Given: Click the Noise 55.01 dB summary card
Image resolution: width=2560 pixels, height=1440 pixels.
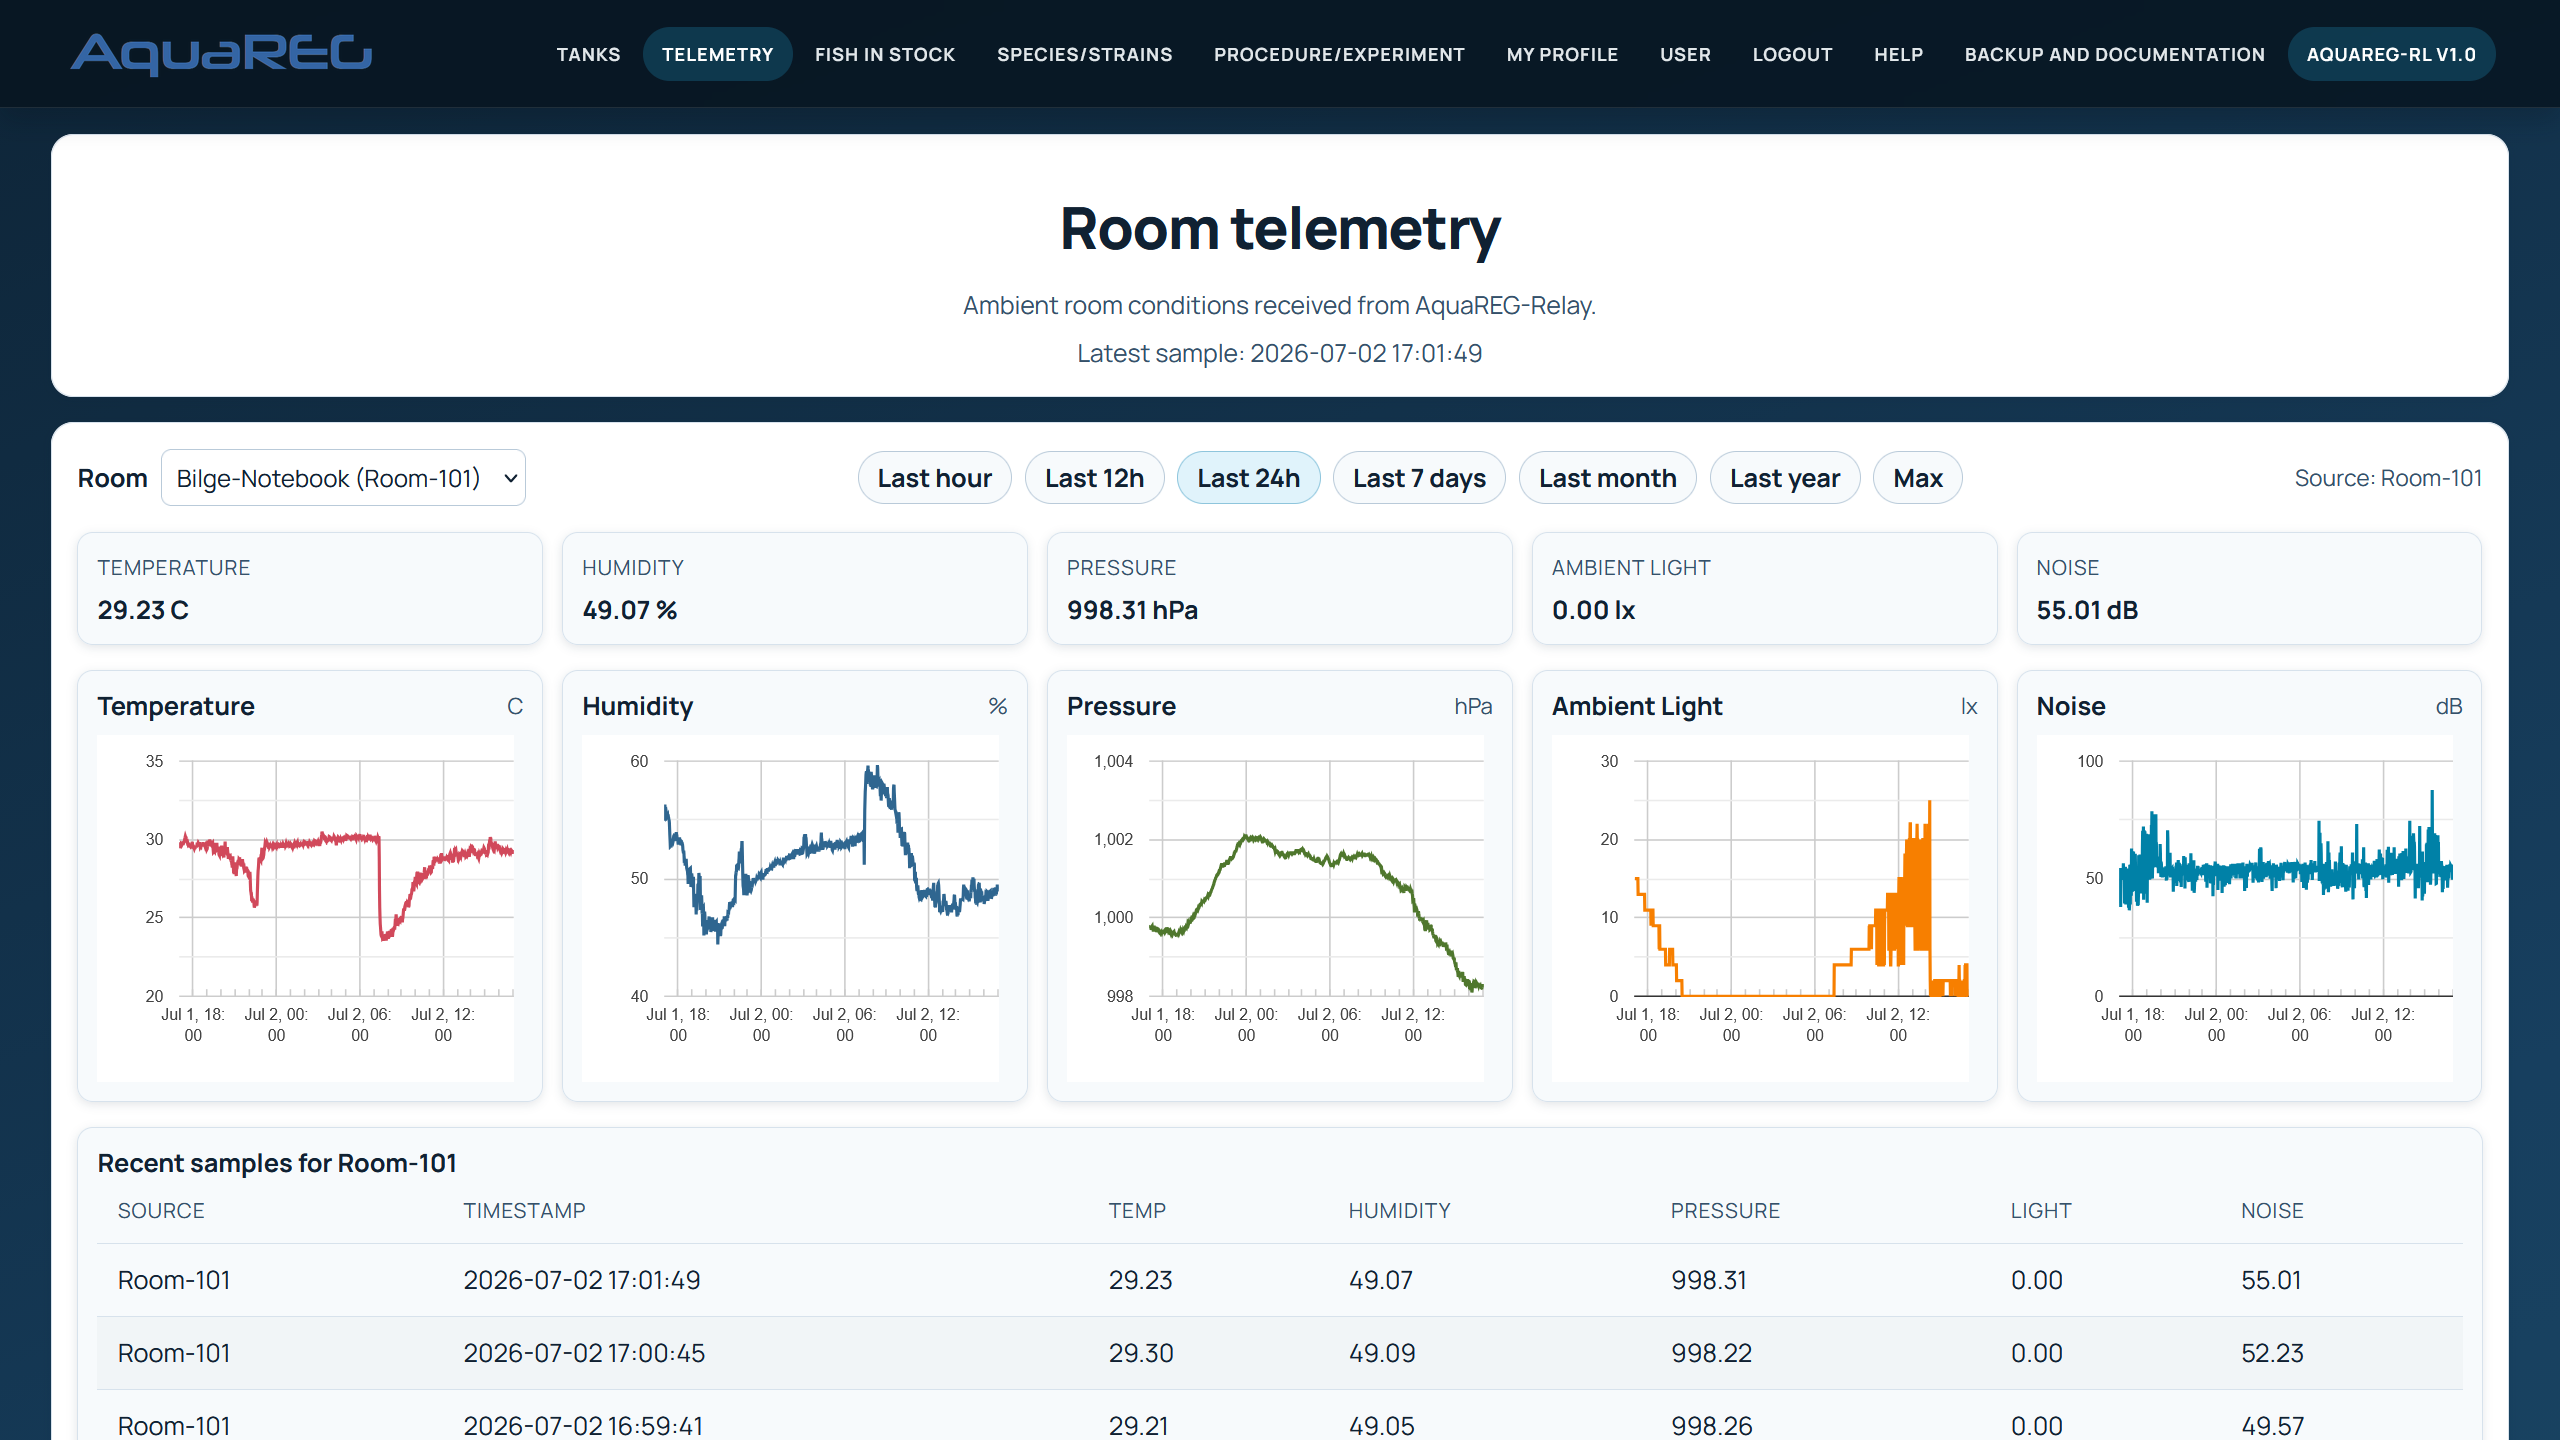Looking at the screenshot, I should (2249, 588).
